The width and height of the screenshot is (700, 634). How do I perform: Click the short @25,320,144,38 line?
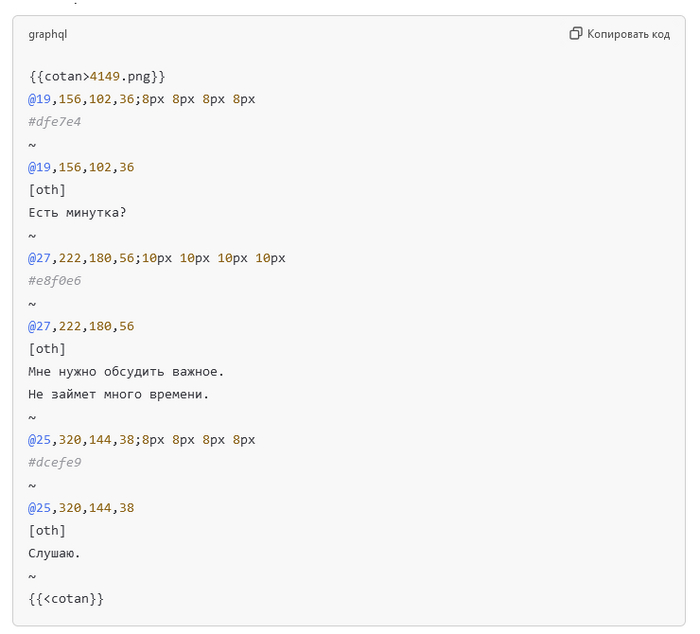81,508
